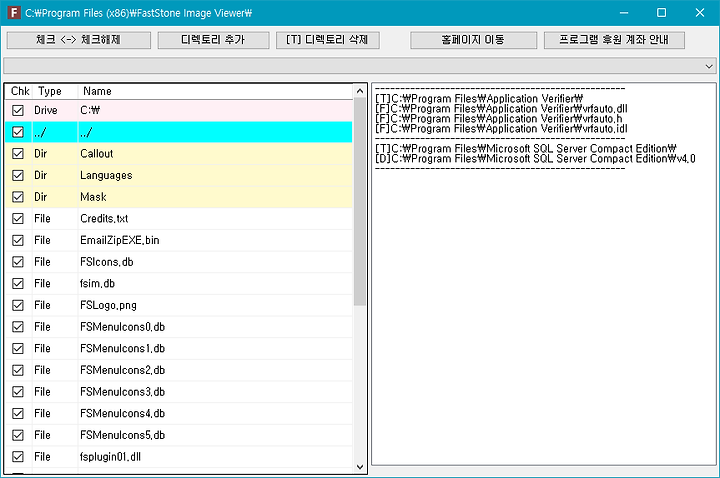The image size is (720, 478).
Task: Click the vrfauto.dll log line
Action: coord(501,109)
